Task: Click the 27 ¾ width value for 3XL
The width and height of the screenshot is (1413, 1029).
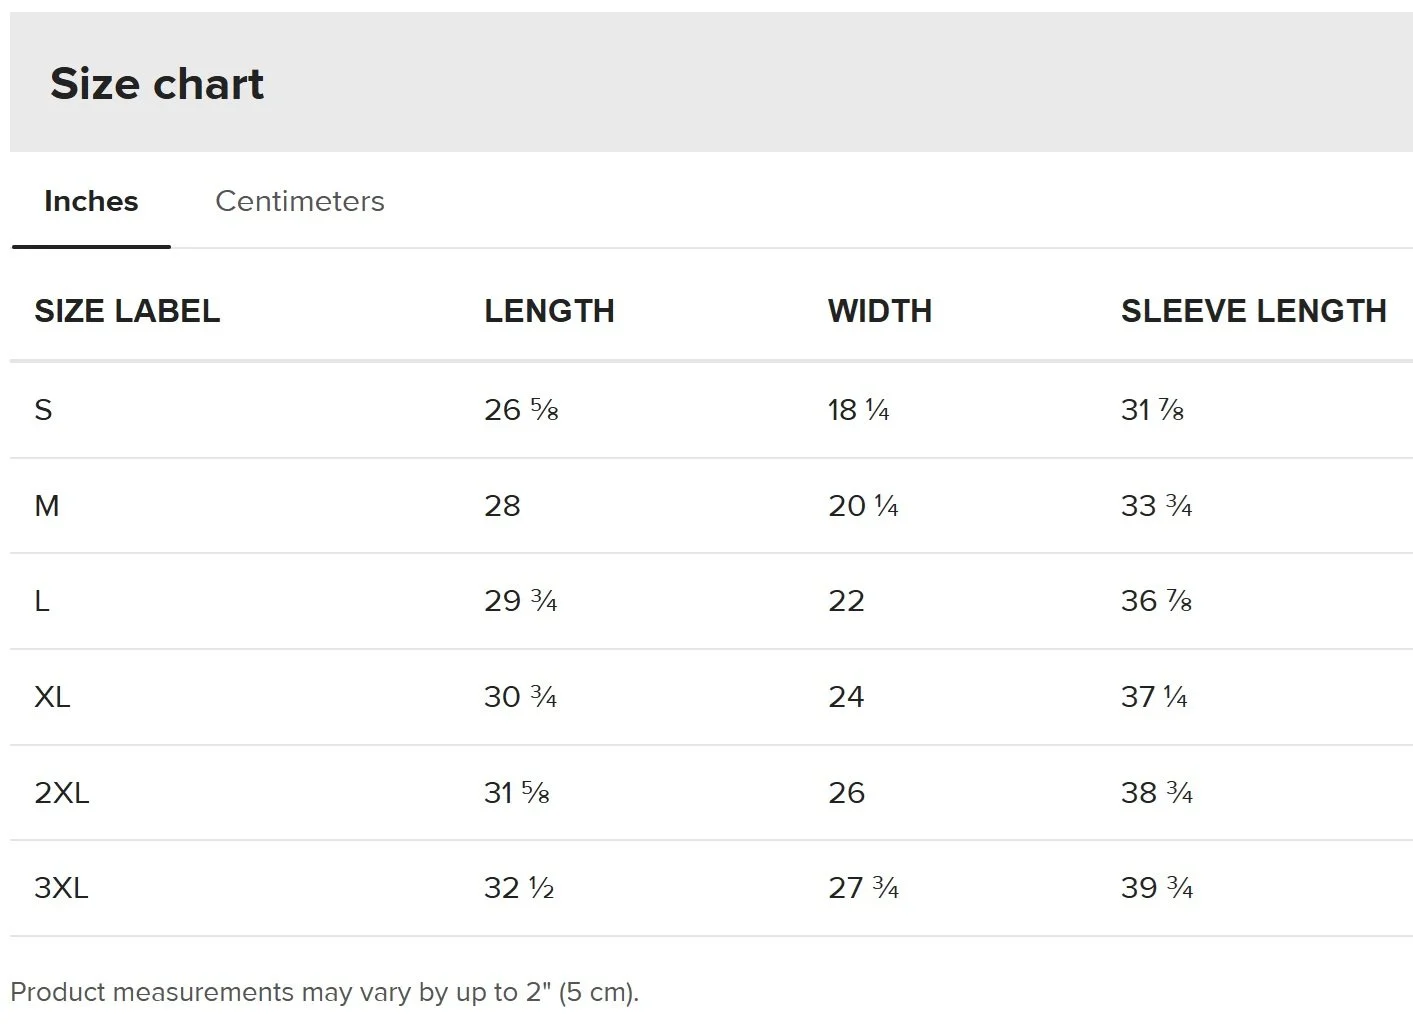Action: pyautogui.click(x=863, y=888)
